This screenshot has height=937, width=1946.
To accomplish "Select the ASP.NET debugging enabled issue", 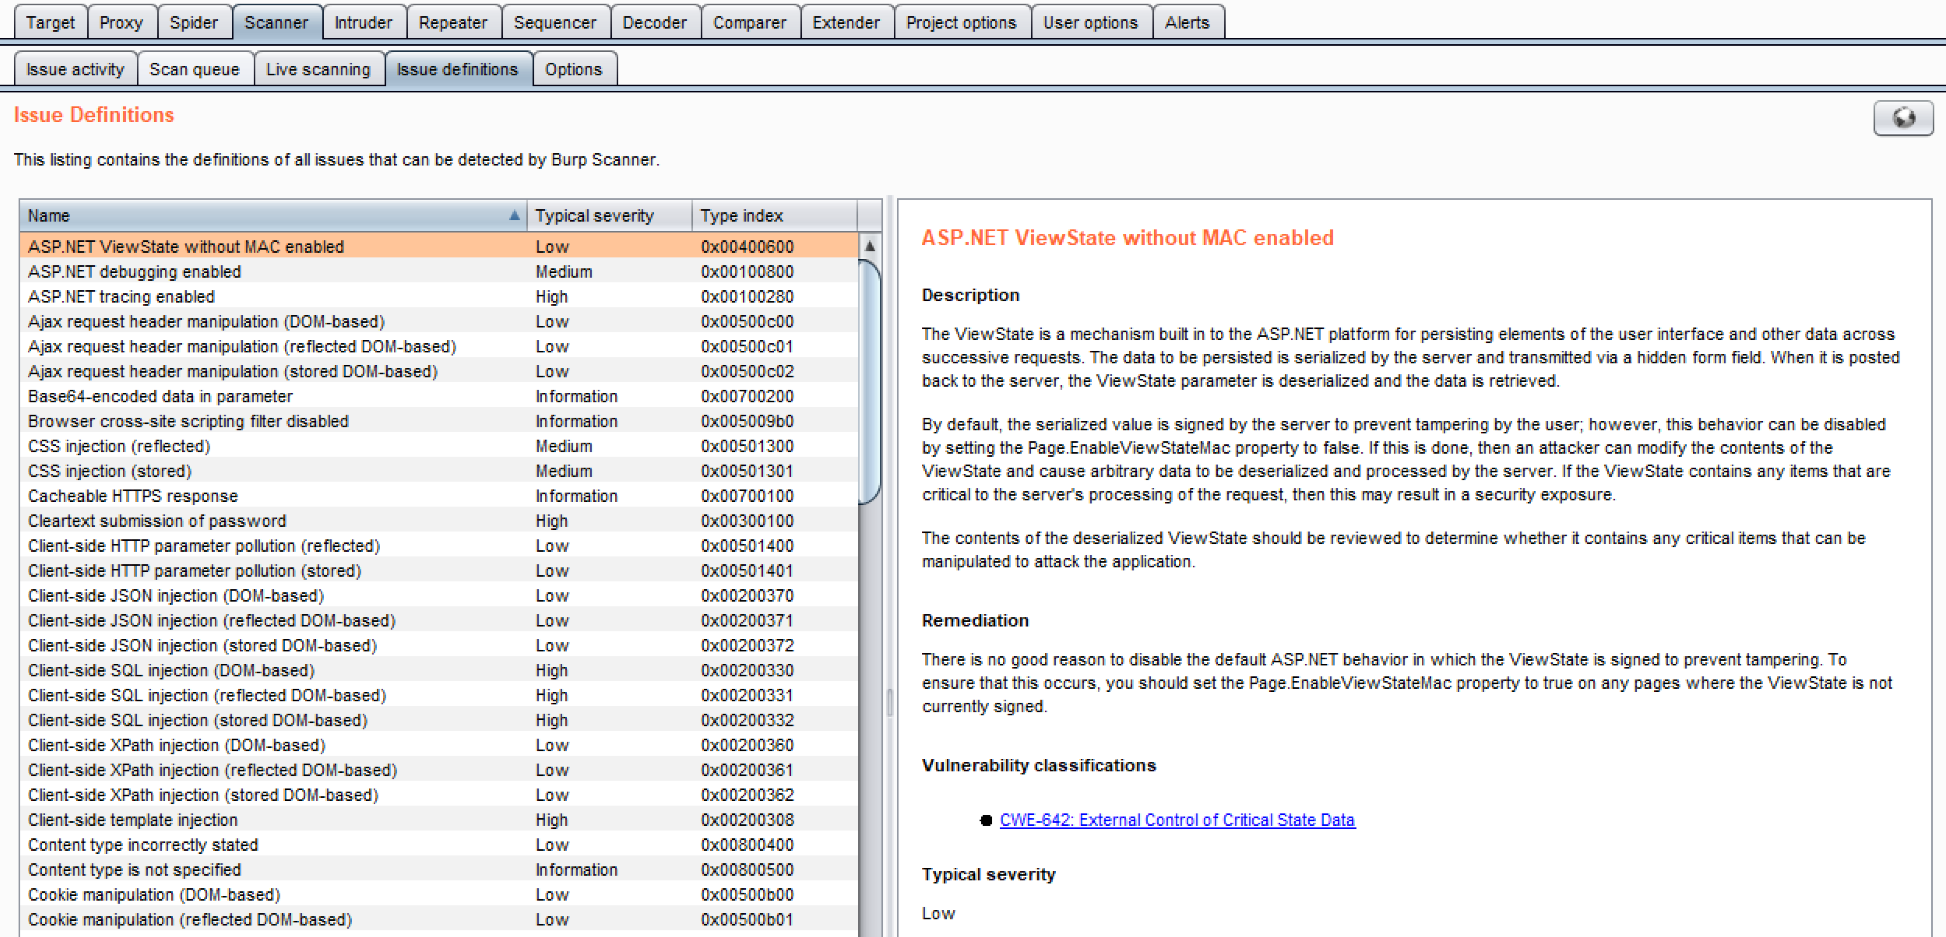I will (135, 272).
